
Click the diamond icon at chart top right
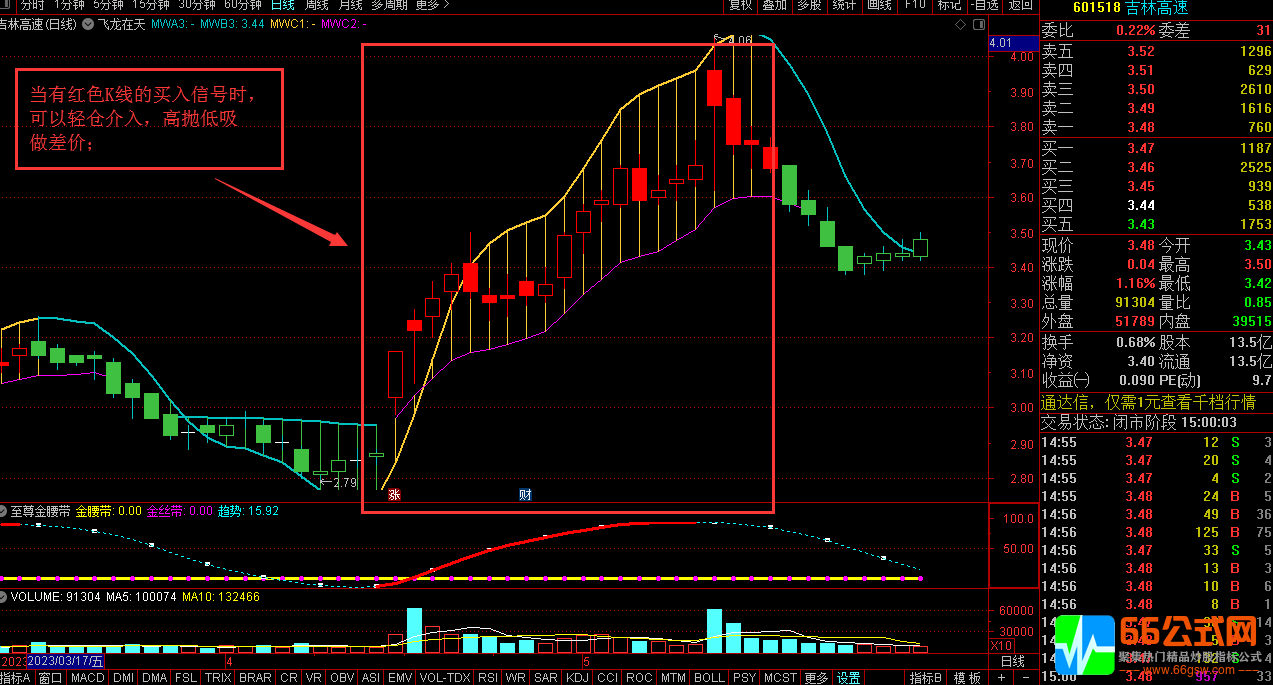(x=961, y=23)
